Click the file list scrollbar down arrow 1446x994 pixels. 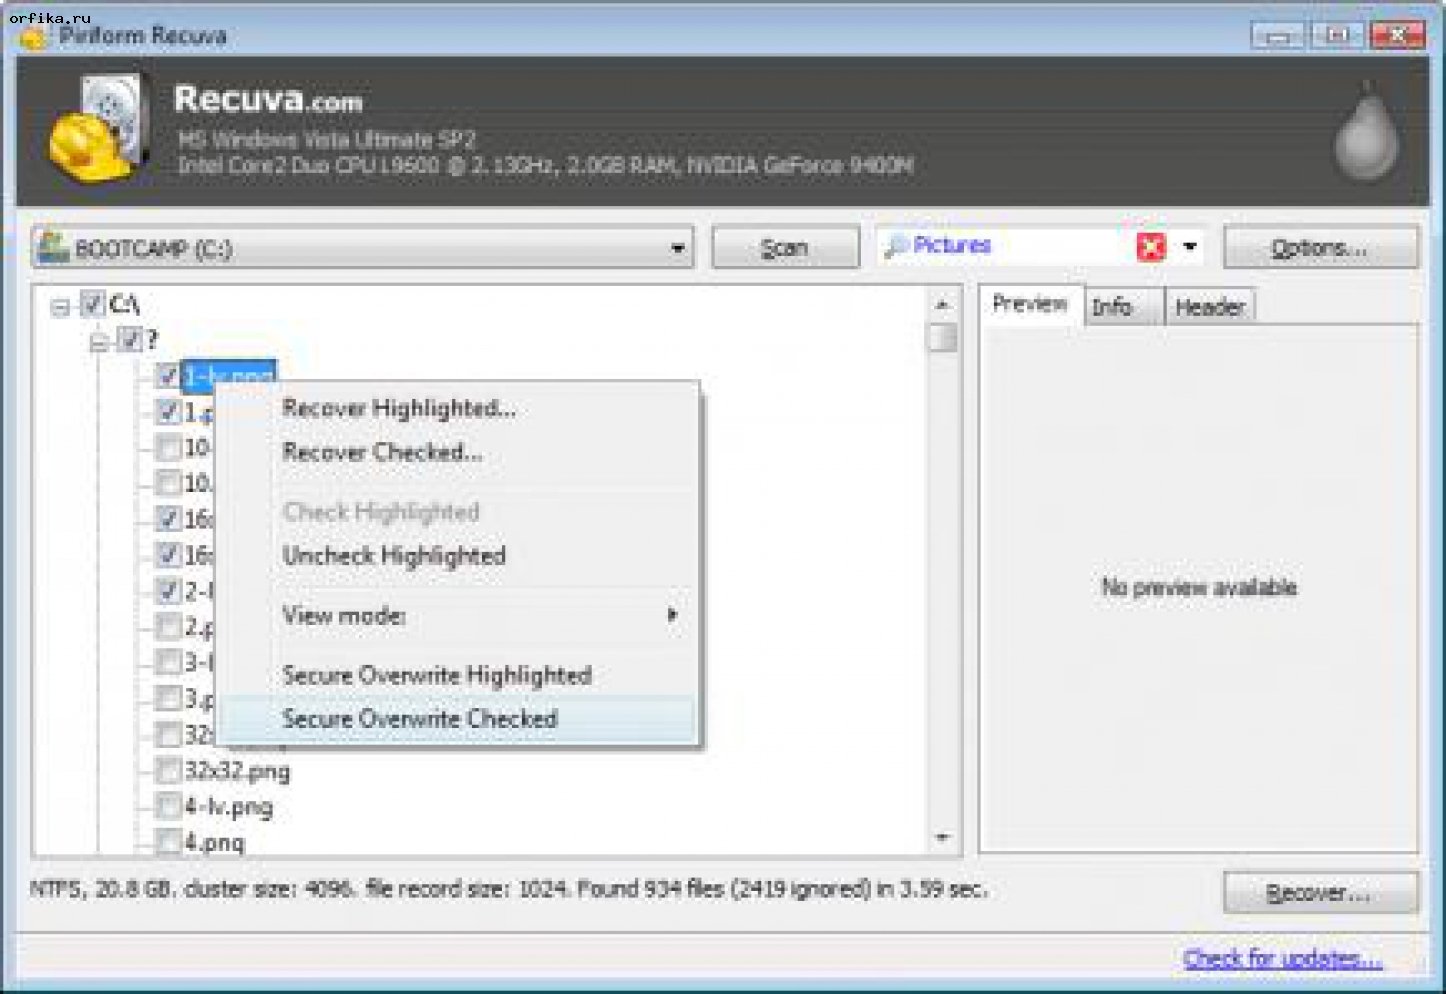[942, 838]
